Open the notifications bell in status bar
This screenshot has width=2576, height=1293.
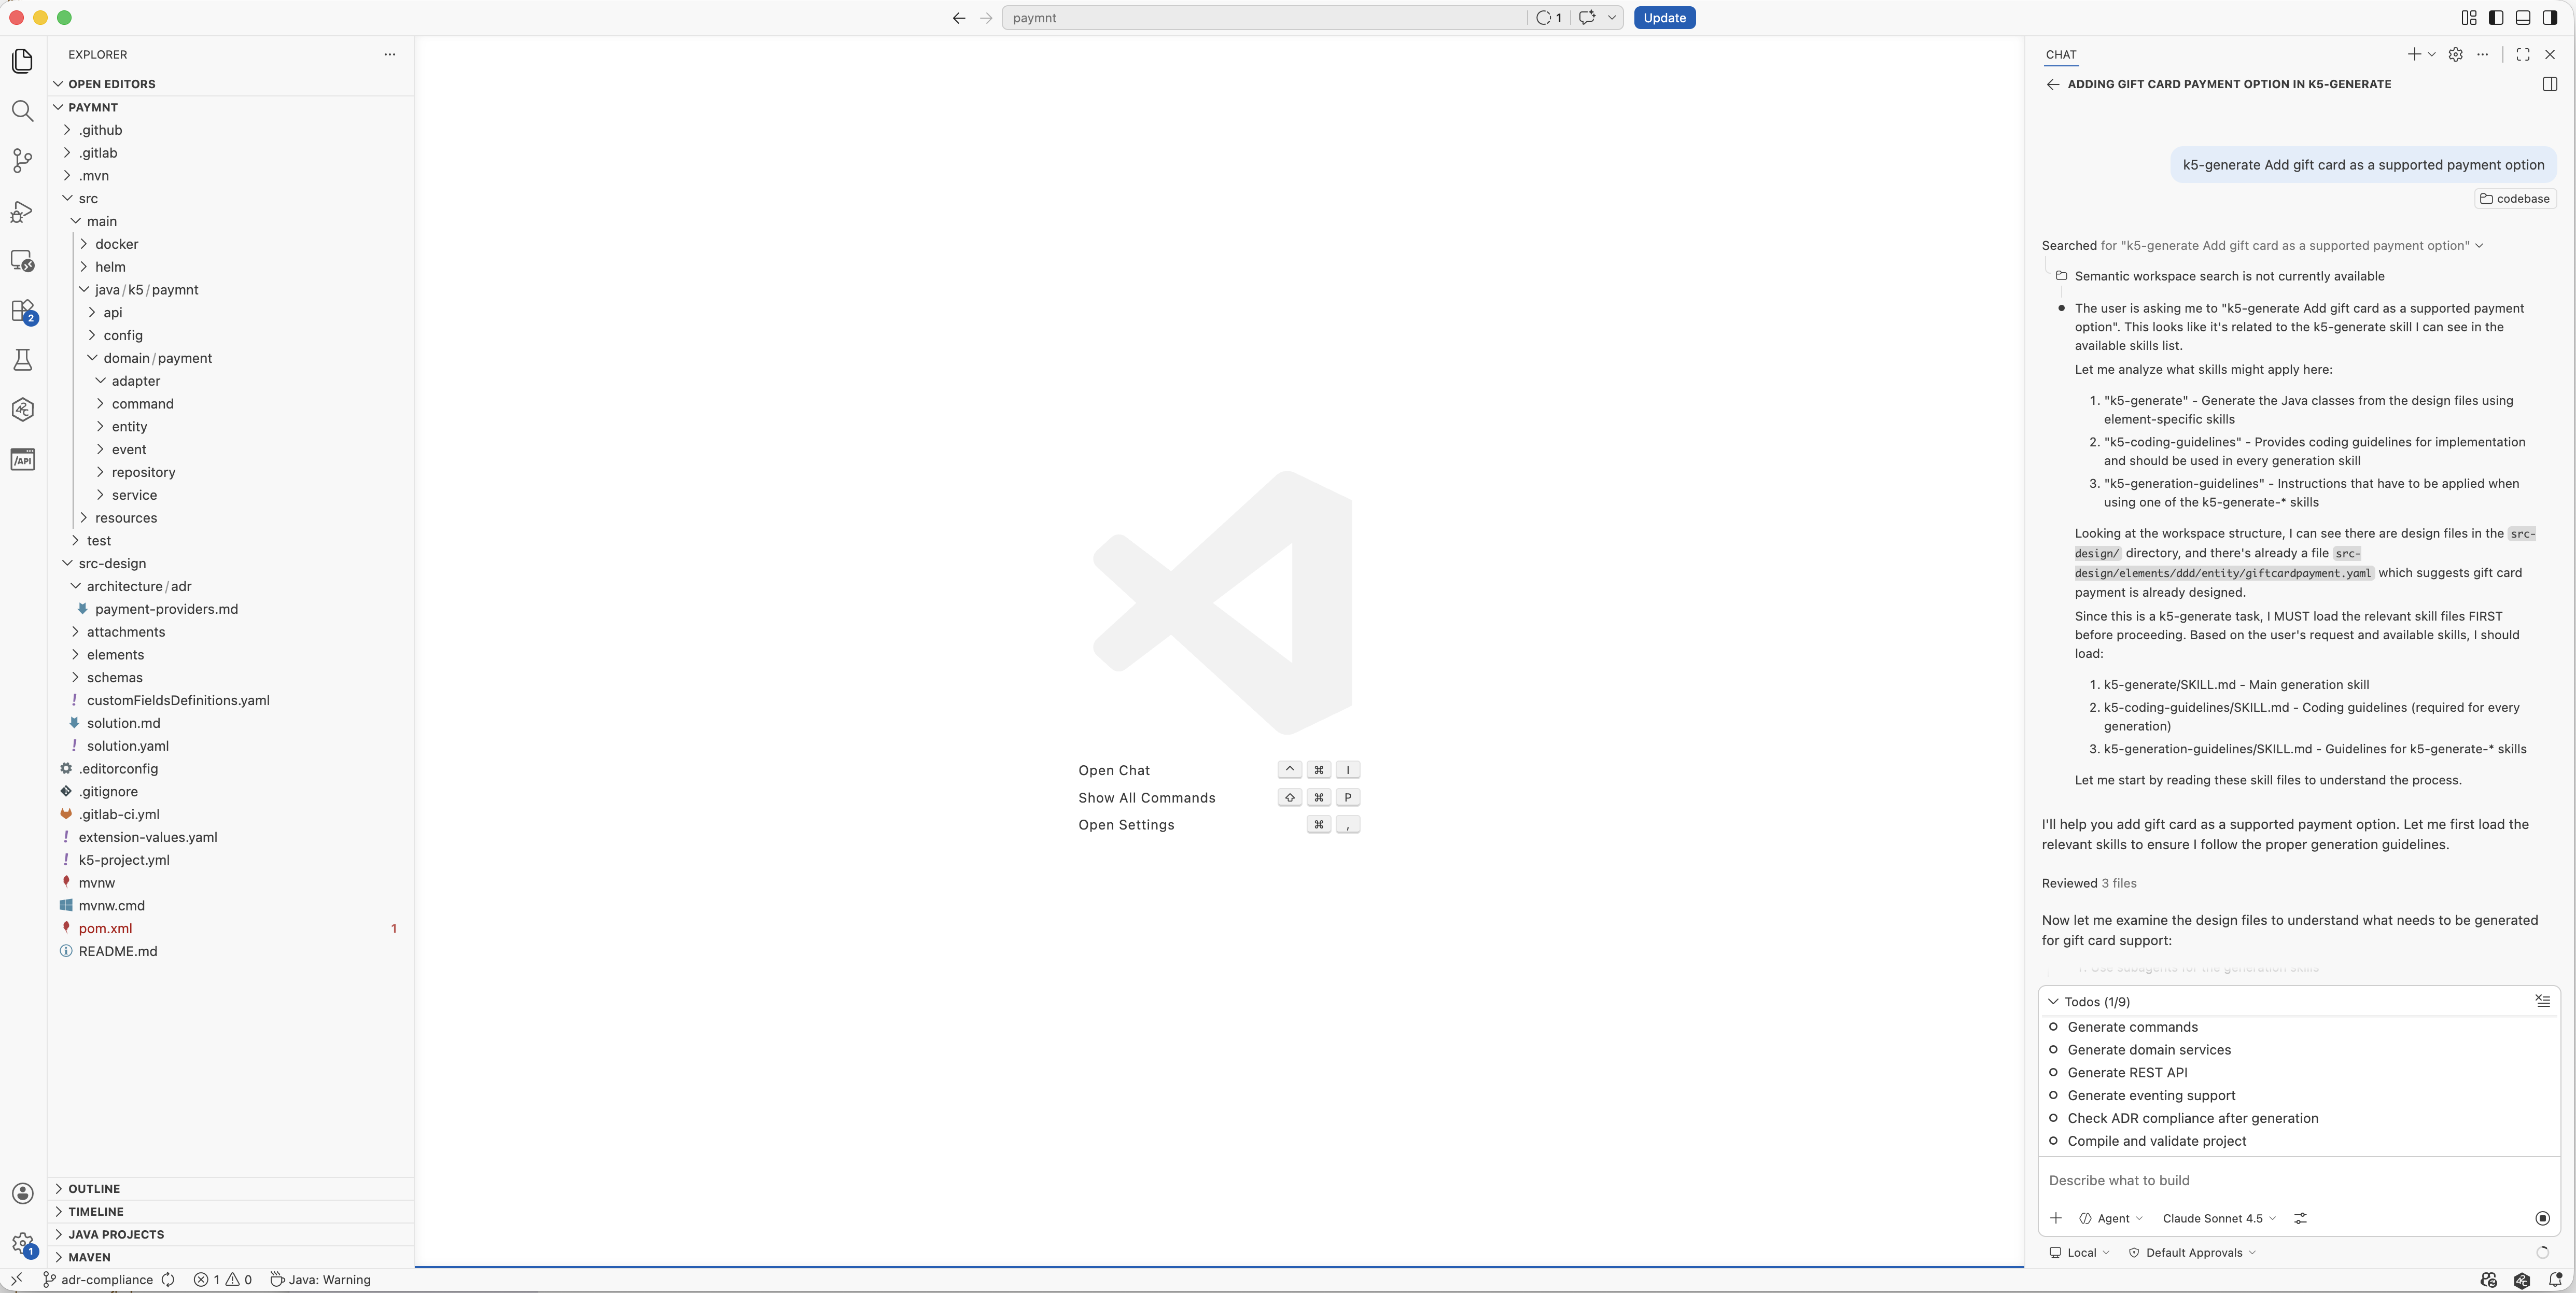(x=2555, y=1280)
